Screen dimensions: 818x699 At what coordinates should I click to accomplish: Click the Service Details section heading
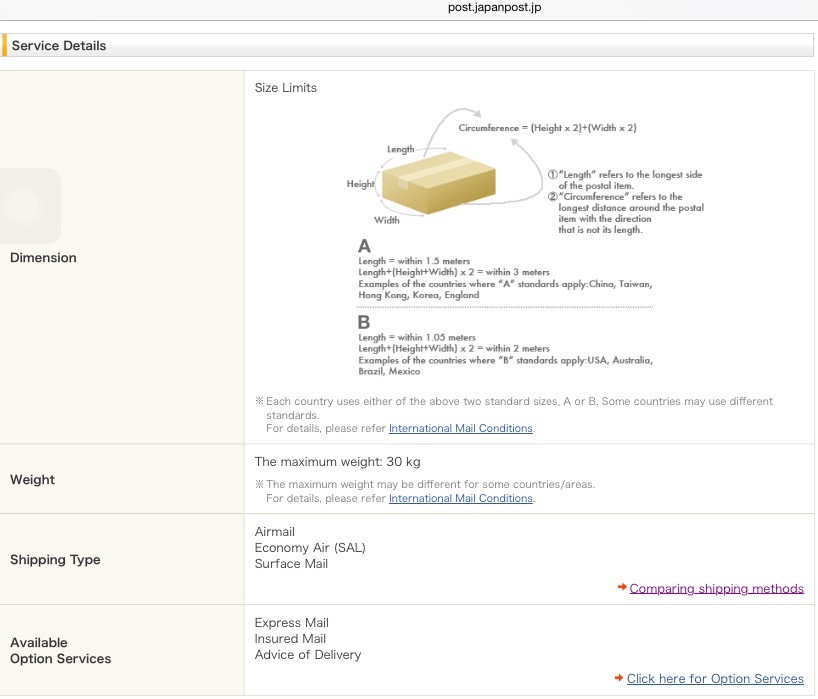pyautogui.click(x=59, y=45)
